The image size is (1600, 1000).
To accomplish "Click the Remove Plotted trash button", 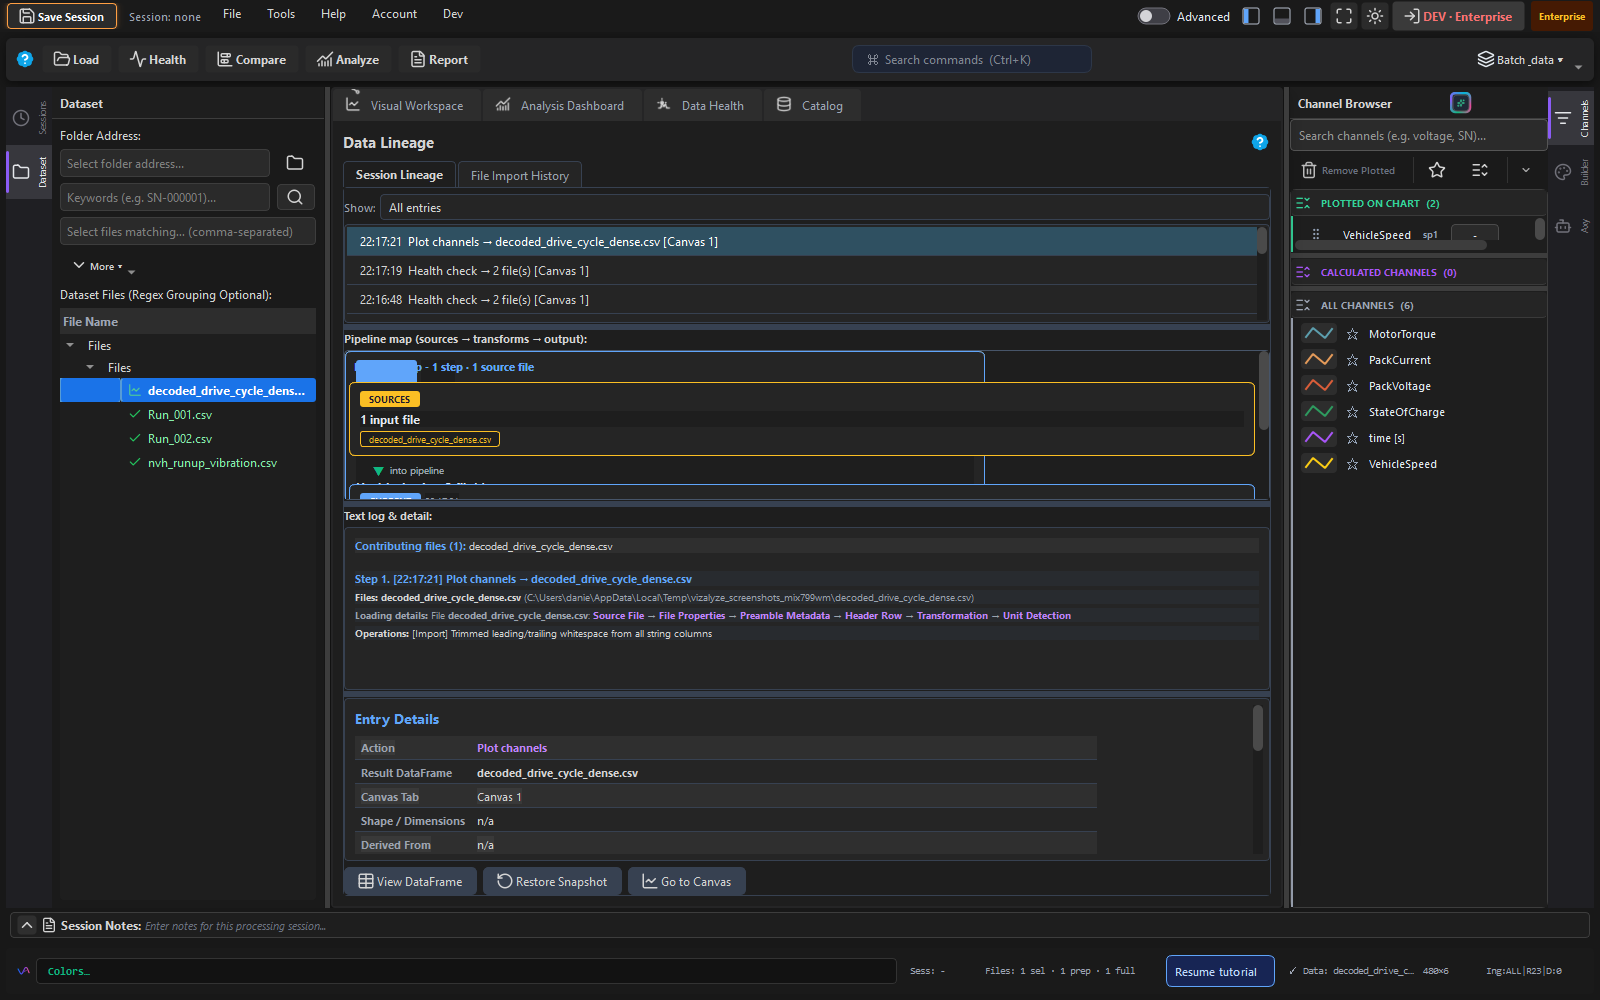I will [x=1348, y=170].
